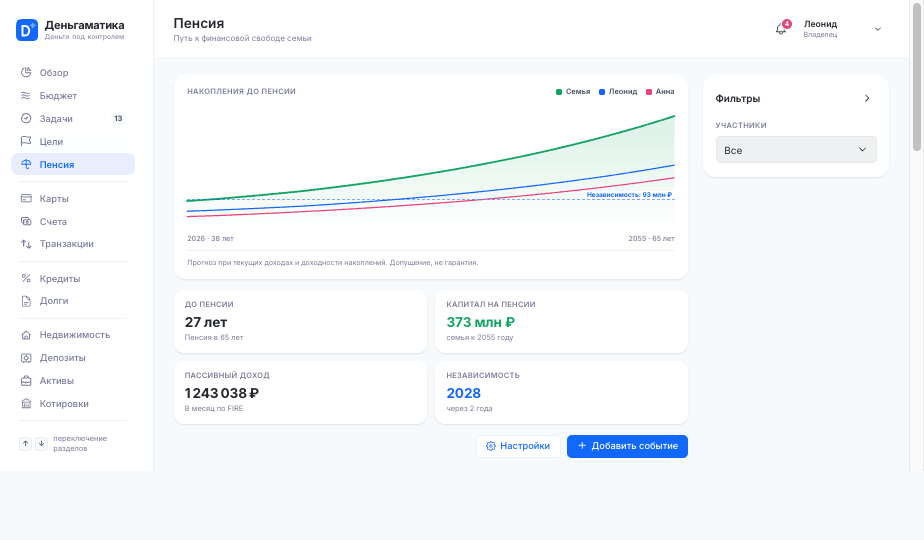Open the Недвижимость link in sidebar
Viewport: 924px width, 540px height.
point(73,335)
